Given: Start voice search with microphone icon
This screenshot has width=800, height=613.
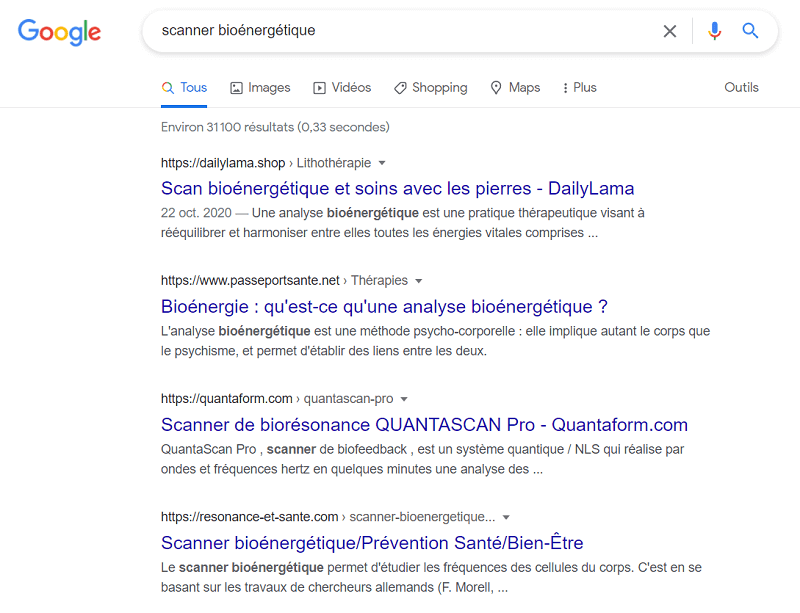Looking at the screenshot, I should pyautogui.click(x=714, y=31).
